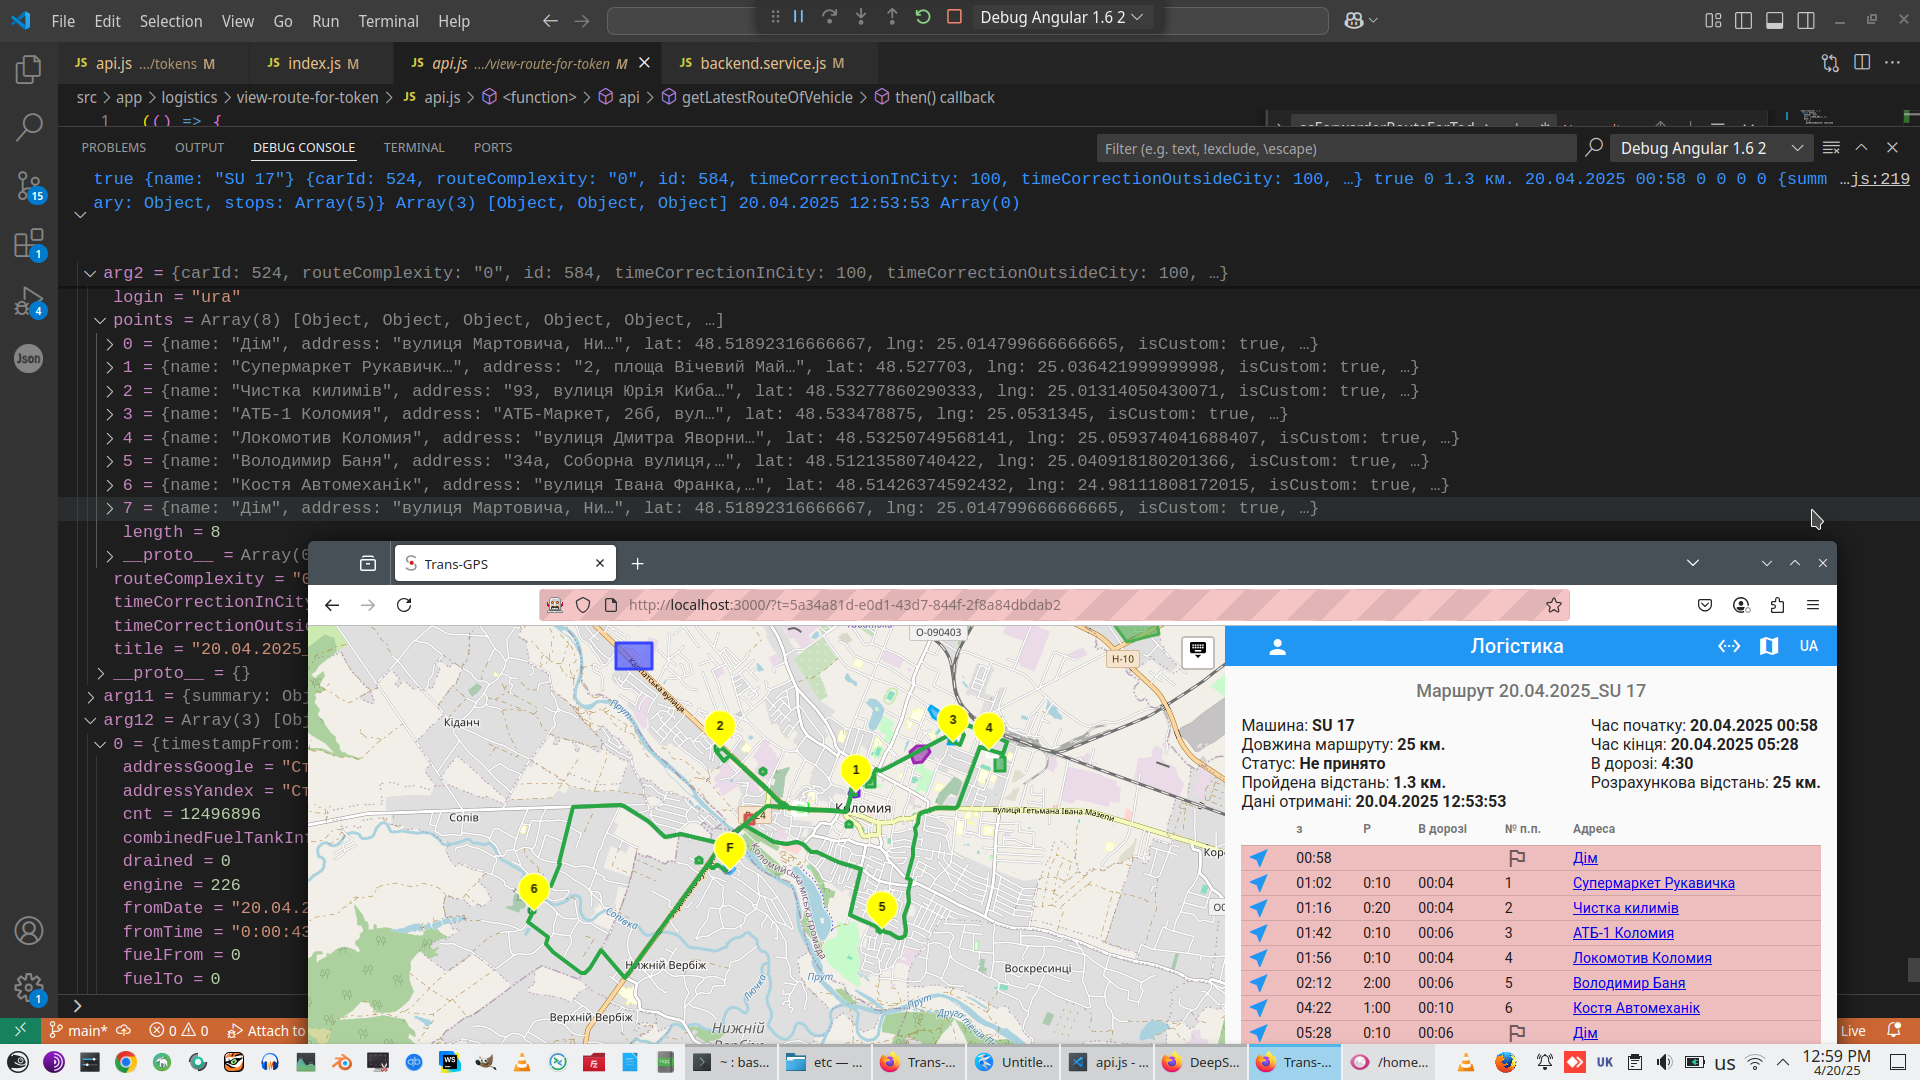Toggle the panel layout button in title bar
The width and height of the screenshot is (1920, 1080).
pos(1774,20)
